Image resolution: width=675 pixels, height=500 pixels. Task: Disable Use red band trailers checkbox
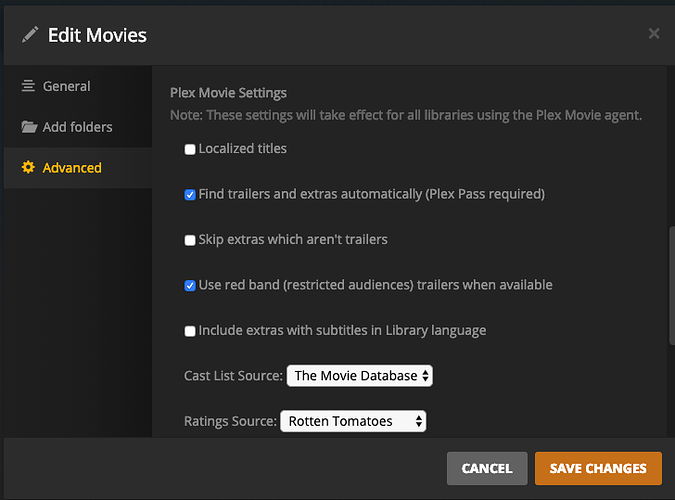(x=190, y=286)
